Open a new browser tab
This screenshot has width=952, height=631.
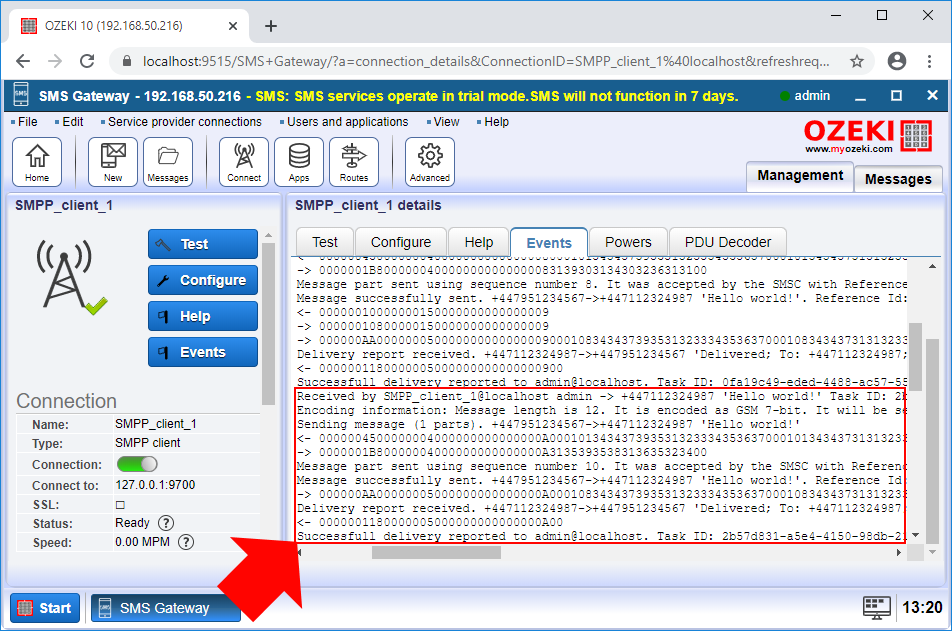pos(271,26)
